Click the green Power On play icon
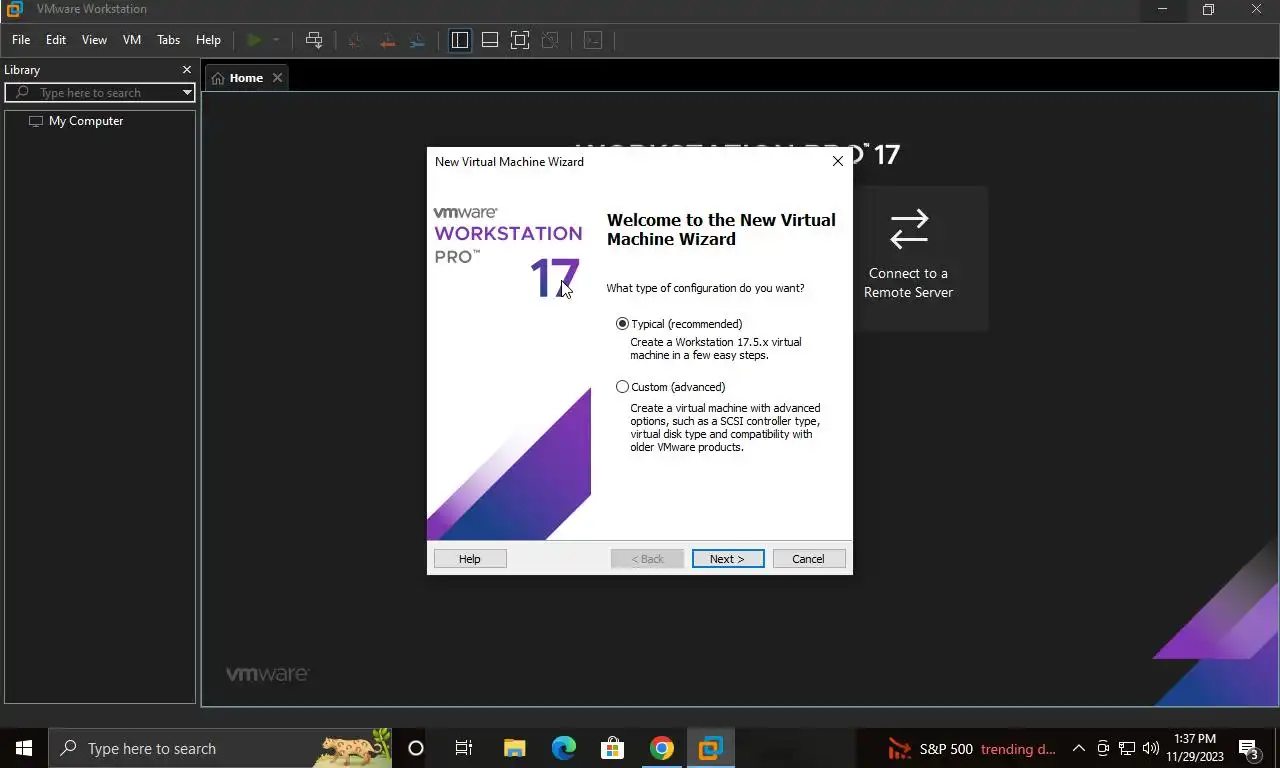The image size is (1280, 768). pyautogui.click(x=254, y=40)
